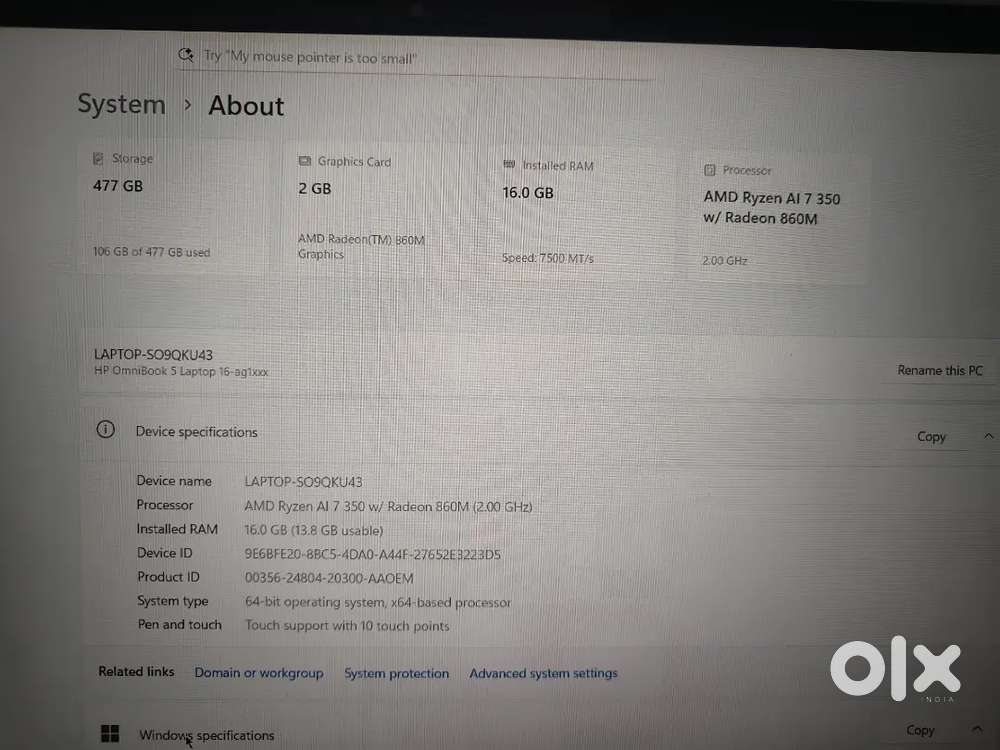
Task: Click the About breadcrumb title
Action: tap(246, 106)
